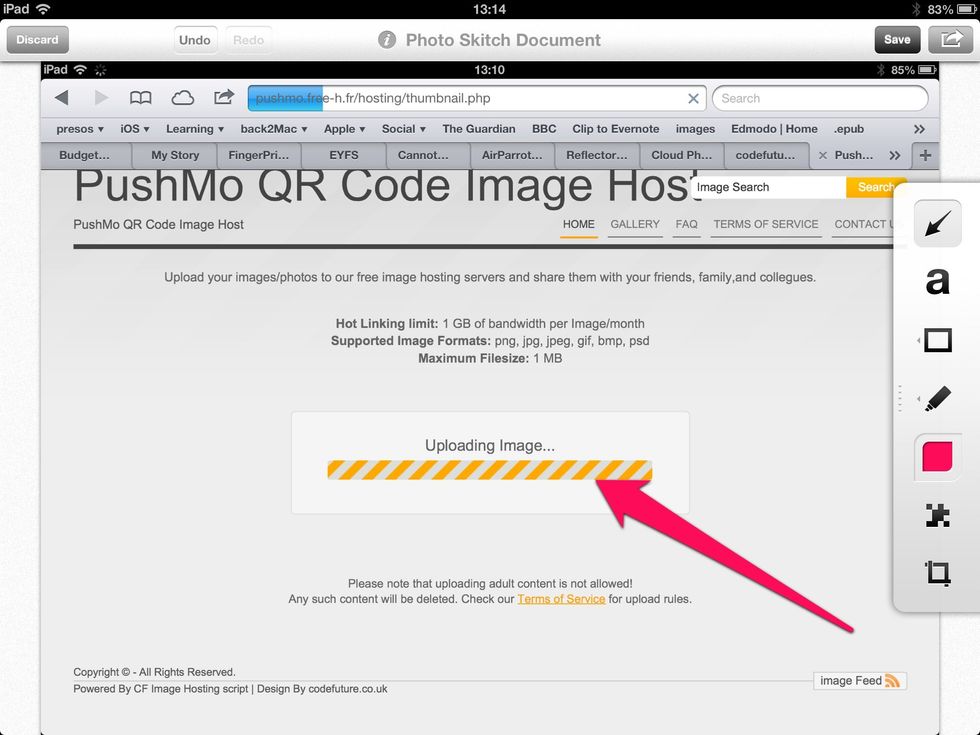
Task: Switch to the Budget... tab
Action: coord(84,155)
